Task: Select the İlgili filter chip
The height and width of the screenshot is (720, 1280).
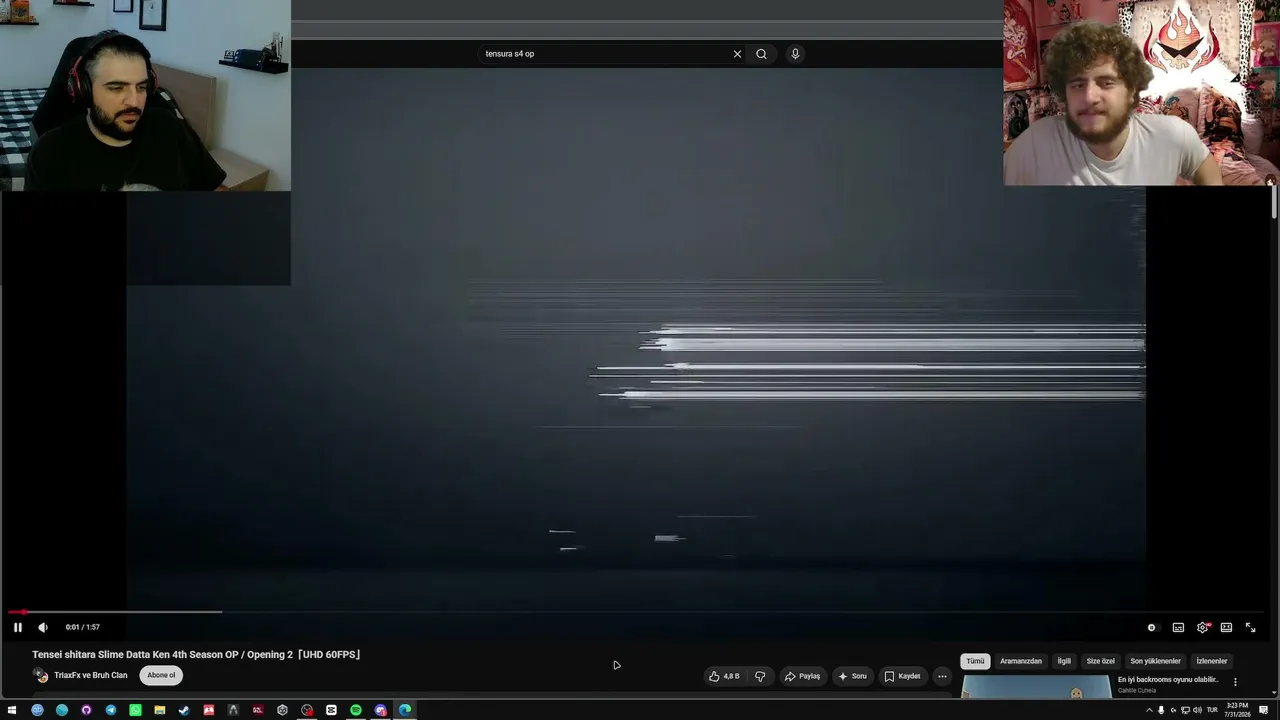Action: pos(1064,661)
